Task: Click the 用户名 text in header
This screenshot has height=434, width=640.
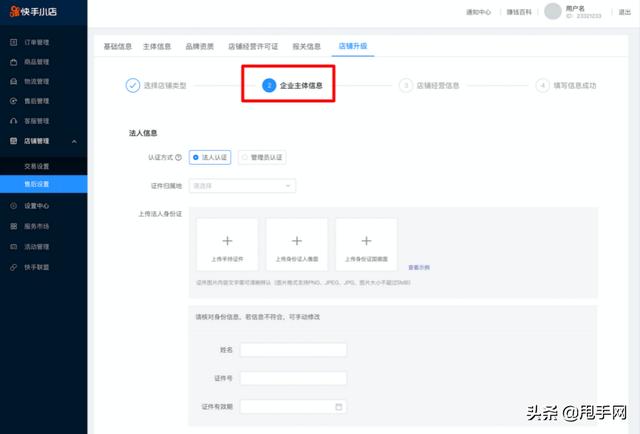Action: [x=575, y=8]
